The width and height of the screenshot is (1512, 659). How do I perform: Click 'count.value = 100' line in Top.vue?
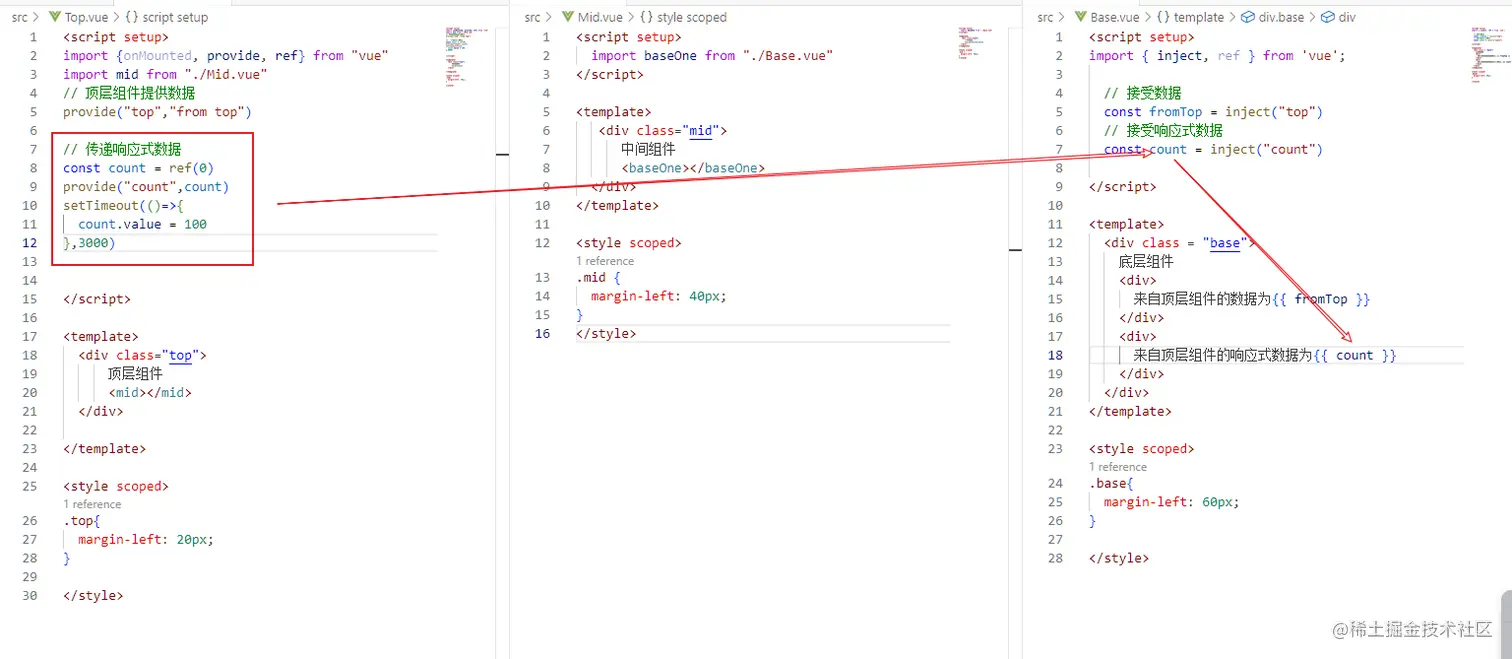(142, 224)
